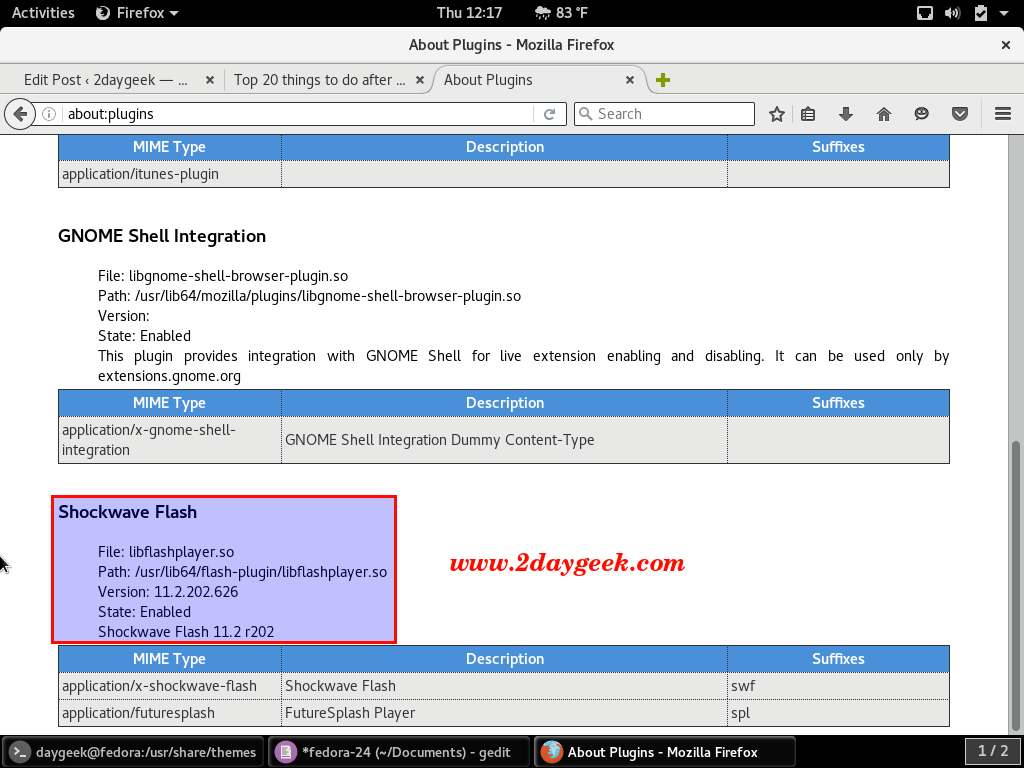The image size is (1024, 768).
Task: Open site information icon in URL bar
Action: pyautogui.click(x=49, y=114)
